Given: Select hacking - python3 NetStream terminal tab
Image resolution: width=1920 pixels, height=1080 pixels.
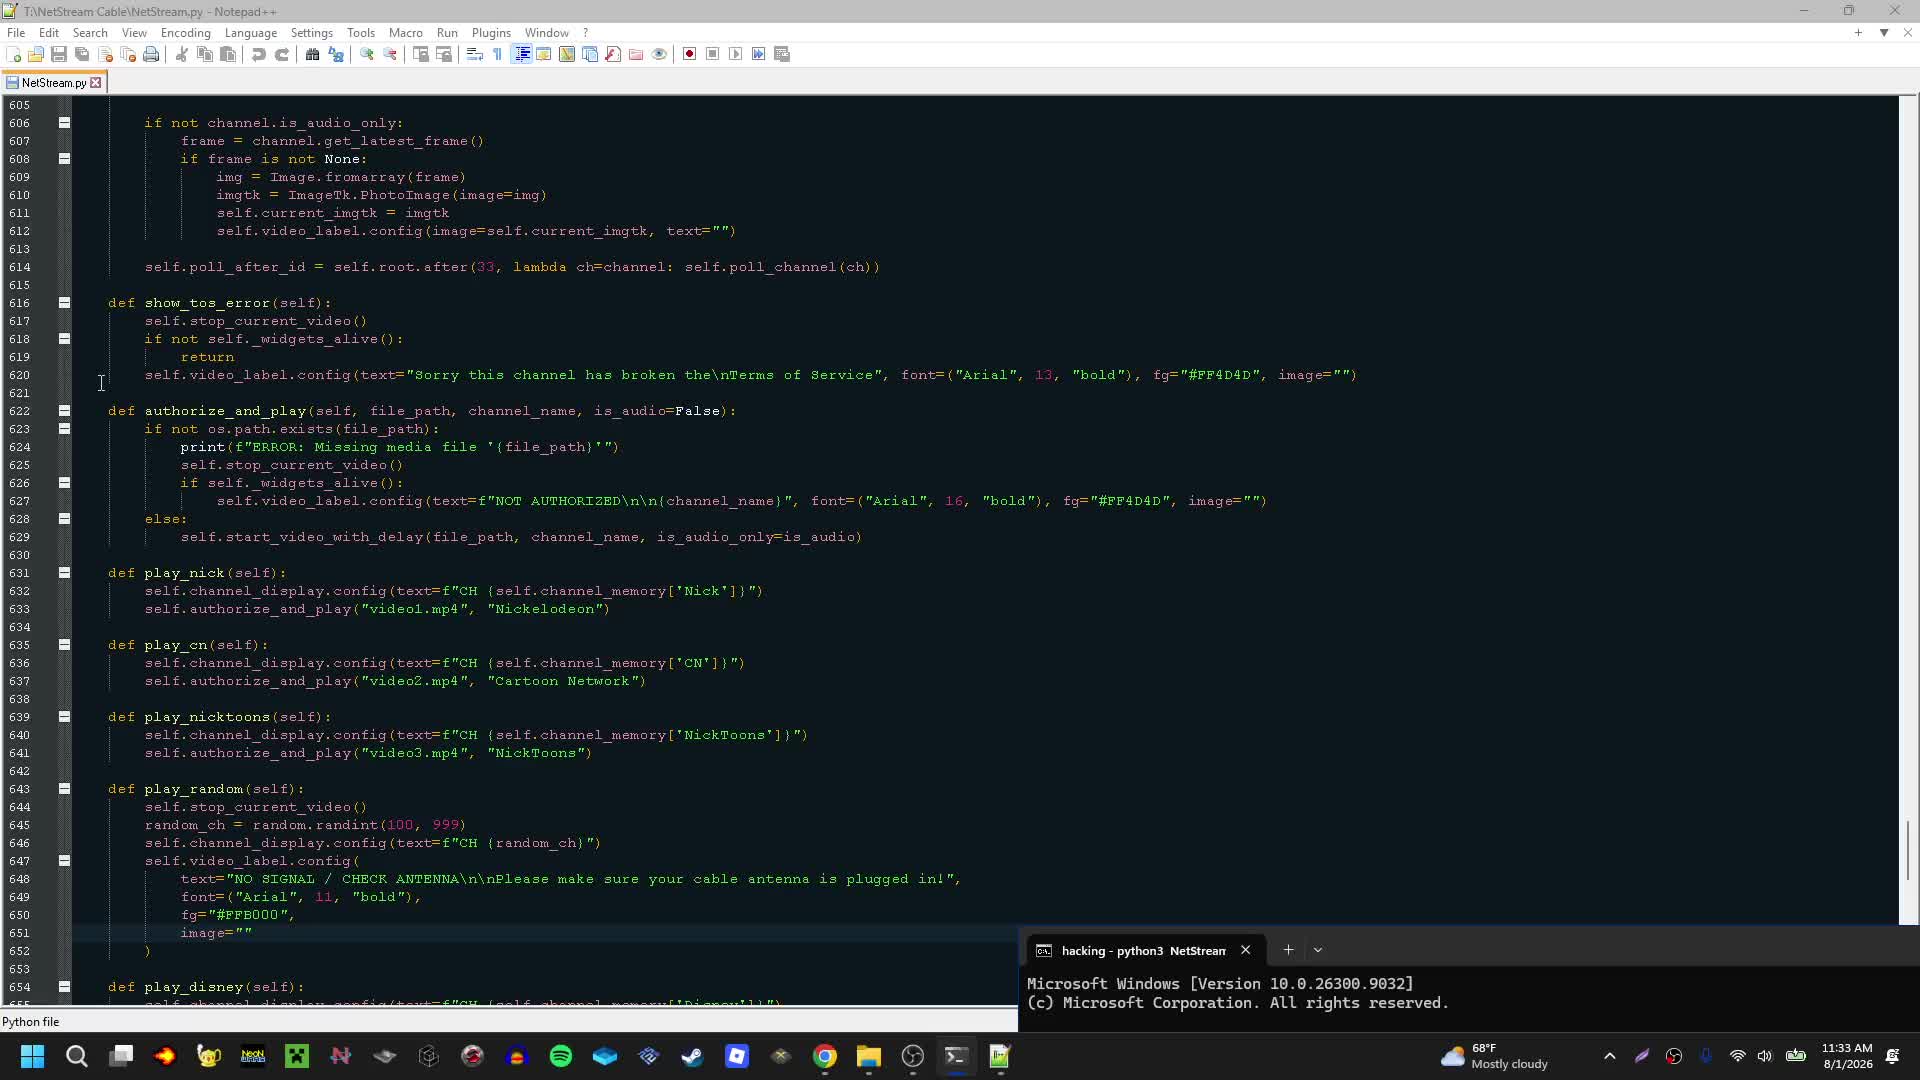Looking at the screenshot, I should point(1144,951).
